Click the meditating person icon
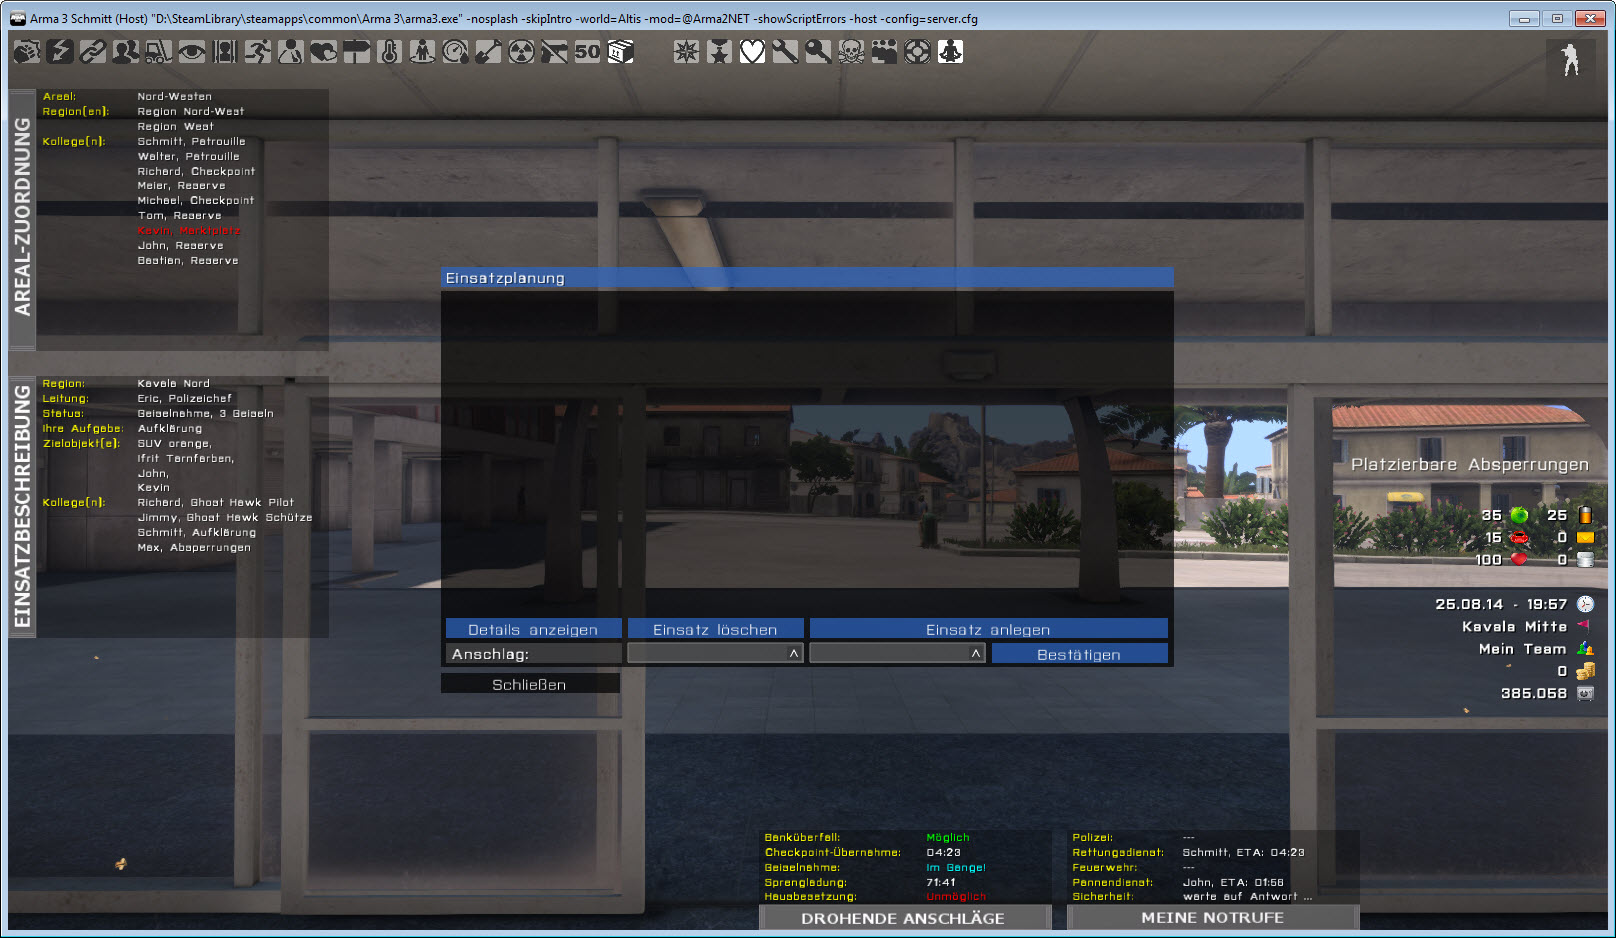The height and width of the screenshot is (938, 1616). coord(951,51)
